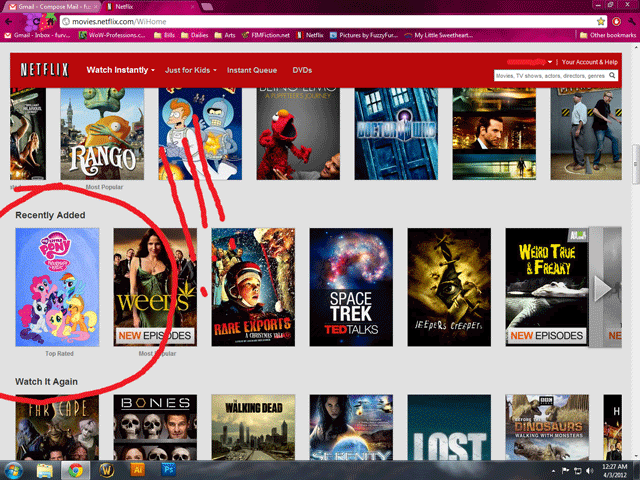Click the volume speaker tray icon
The height and width of the screenshot is (480, 640).
click(589, 471)
